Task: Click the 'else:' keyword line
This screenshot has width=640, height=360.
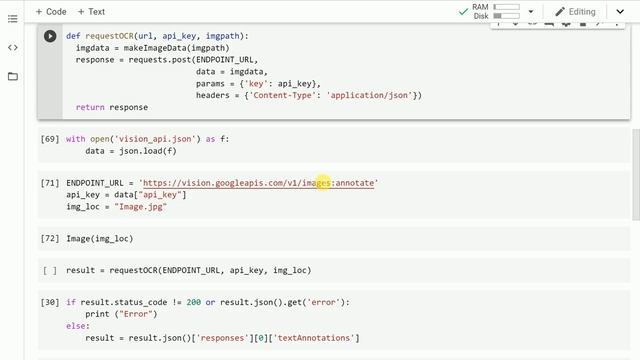Action: point(78,326)
